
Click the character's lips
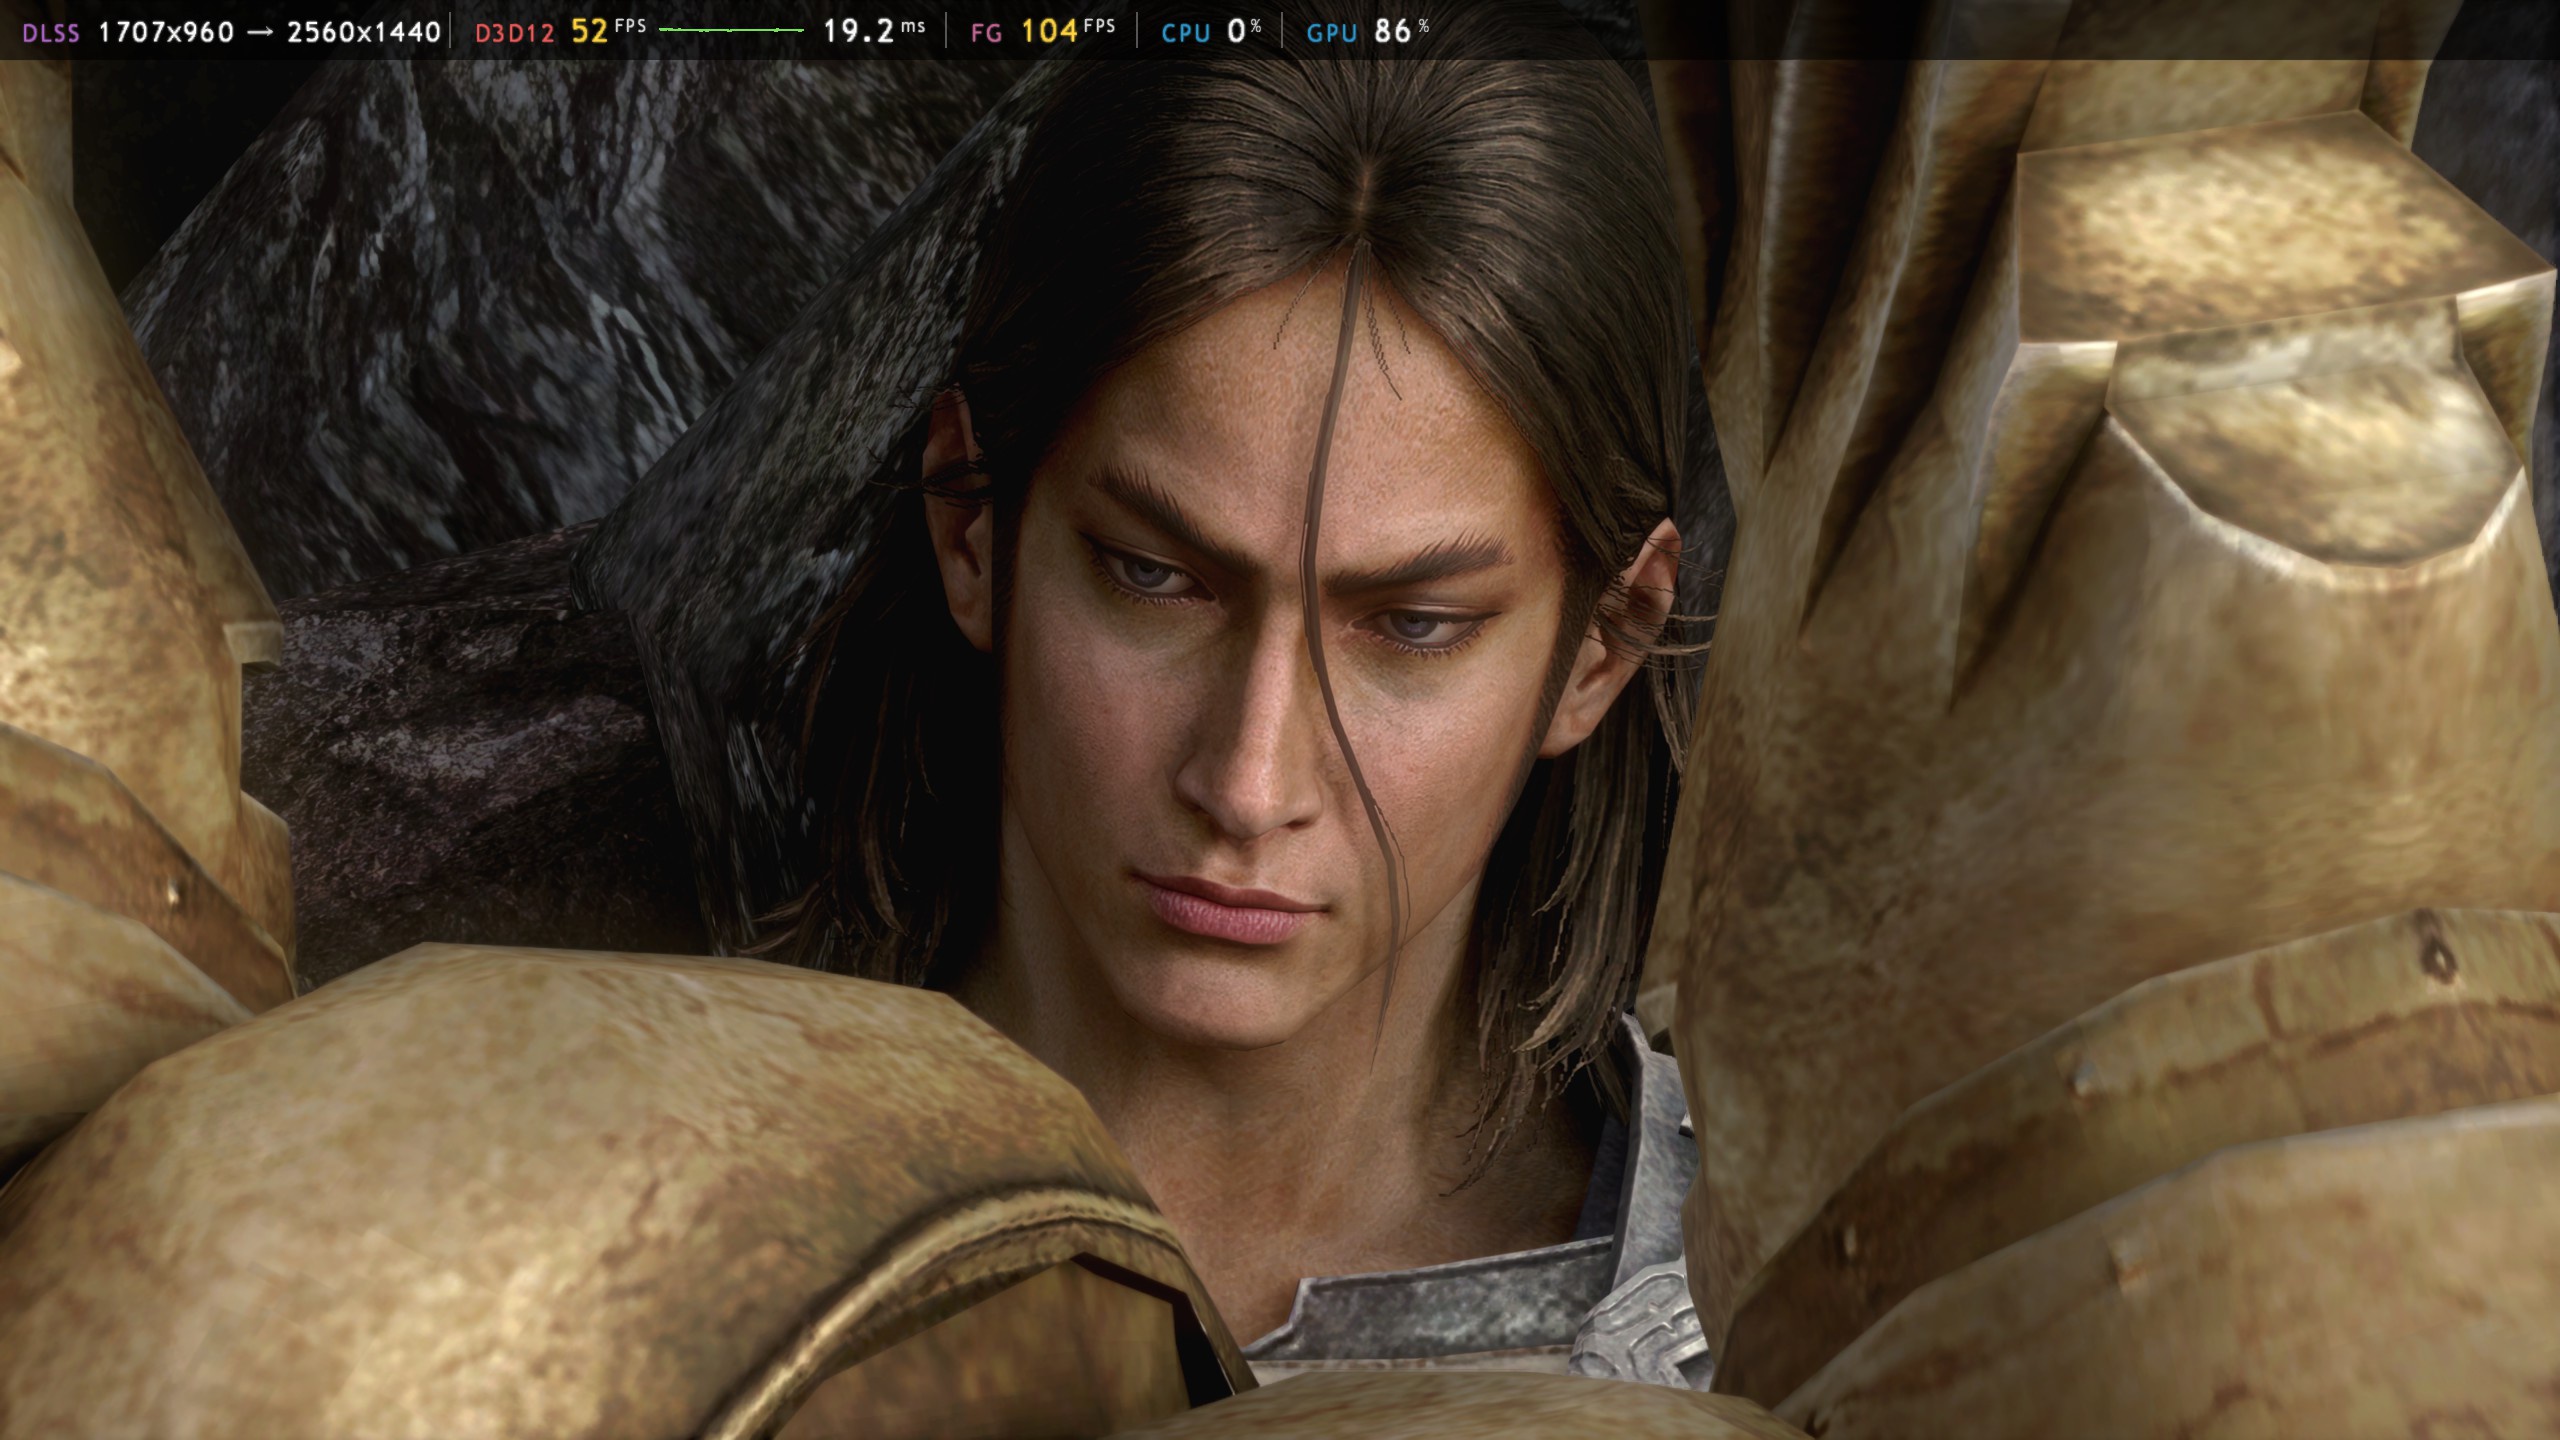1228,908
